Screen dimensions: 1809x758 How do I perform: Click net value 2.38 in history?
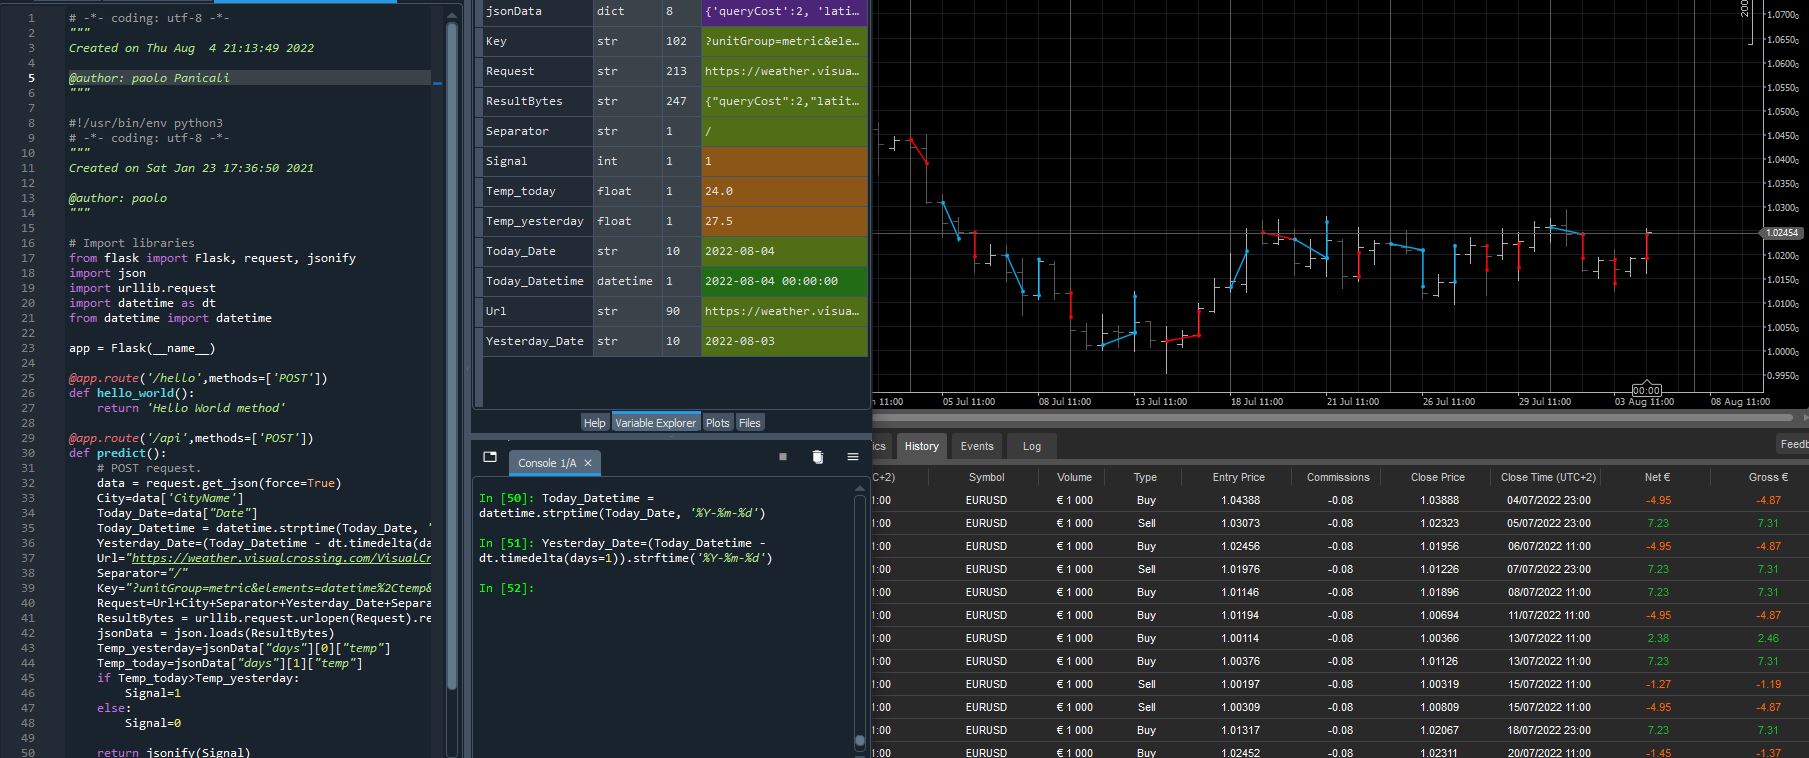[x=1658, y=638]
